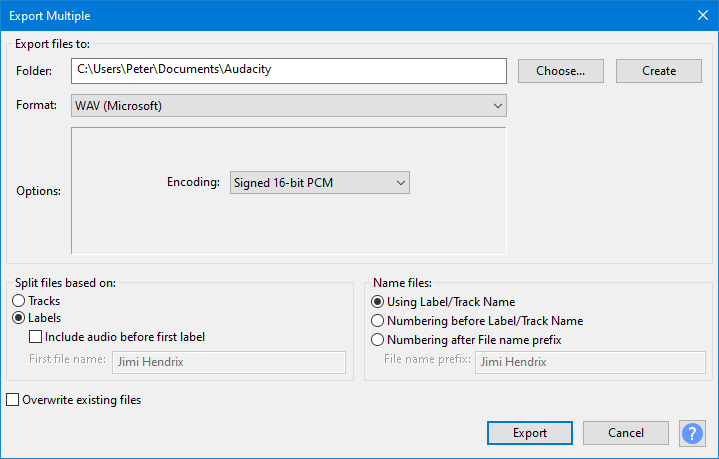The width and height of the screenshot is (719, 459).
Task: Click the blue help question mark icon
Action: (x=692, y=433)
